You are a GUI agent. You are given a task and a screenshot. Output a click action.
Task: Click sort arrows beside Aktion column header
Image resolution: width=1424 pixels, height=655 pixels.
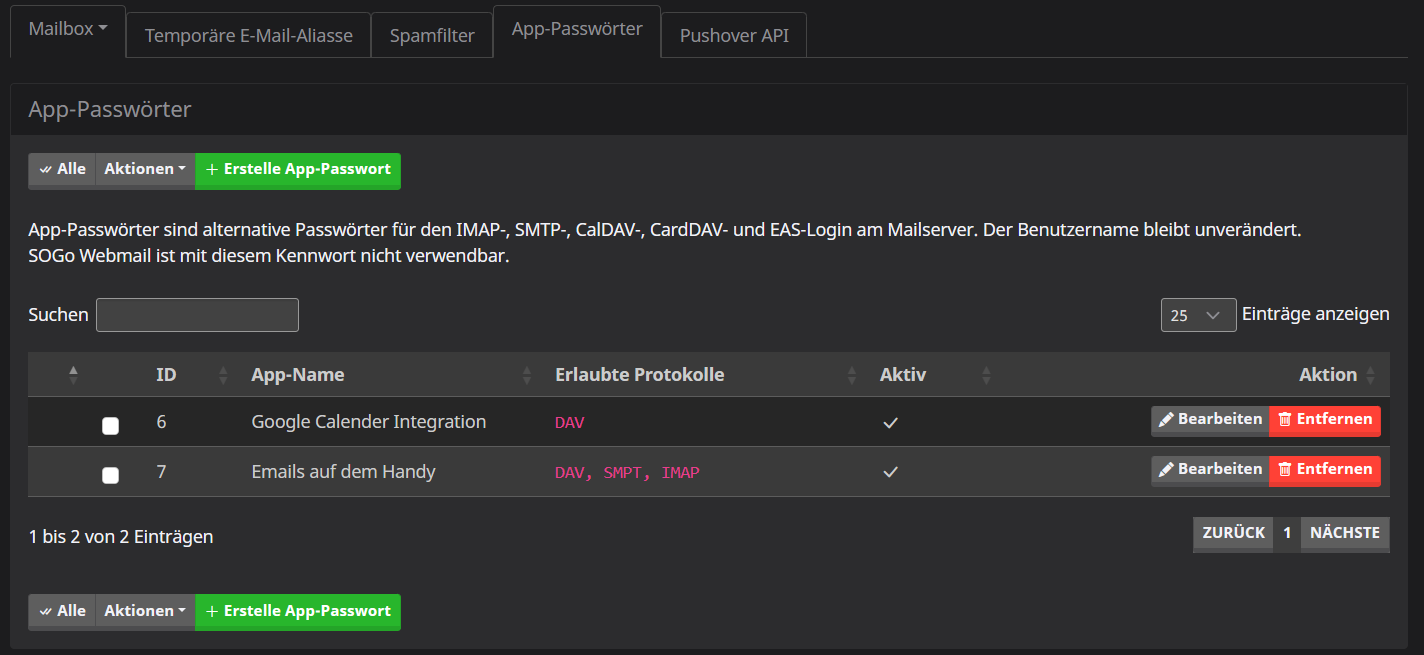click(1370, 375)
